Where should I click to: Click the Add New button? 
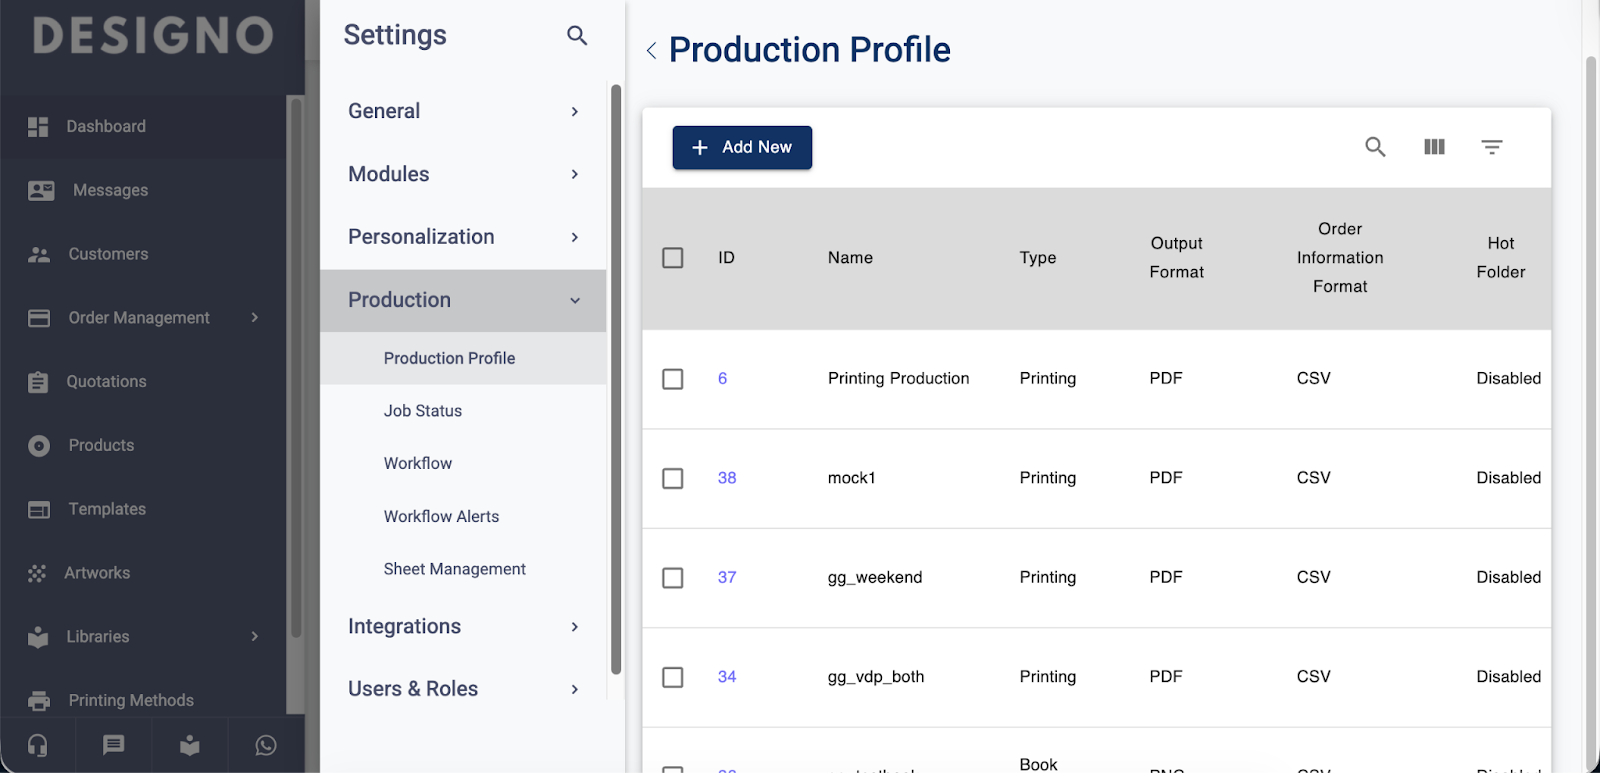(742, 147)
